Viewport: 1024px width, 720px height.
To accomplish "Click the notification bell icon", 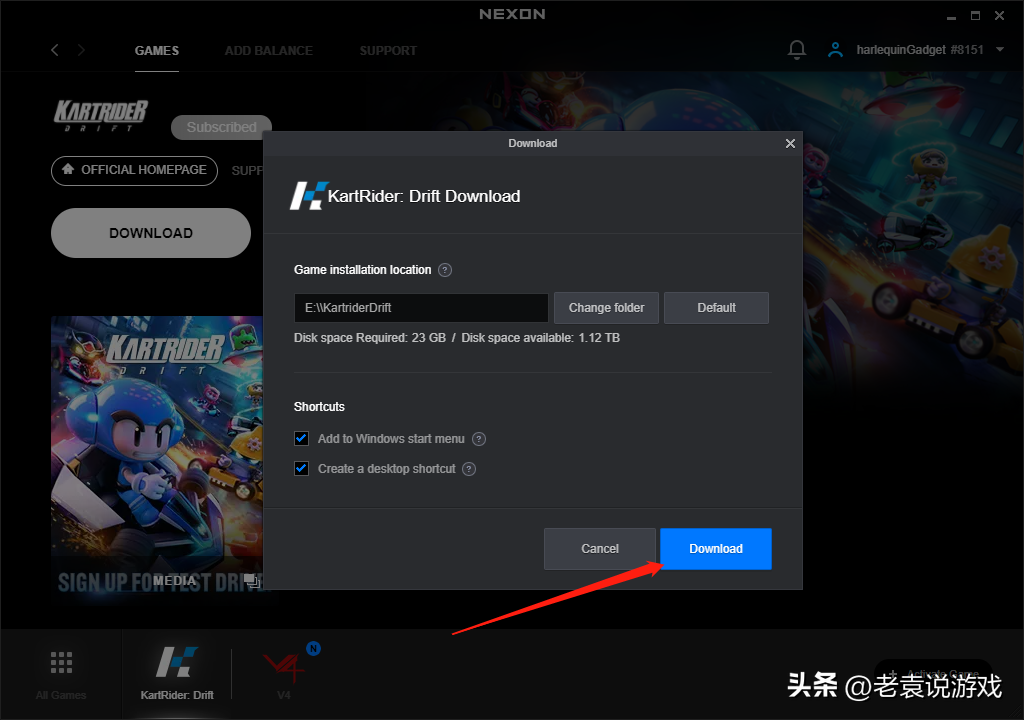I will [797, 49].
